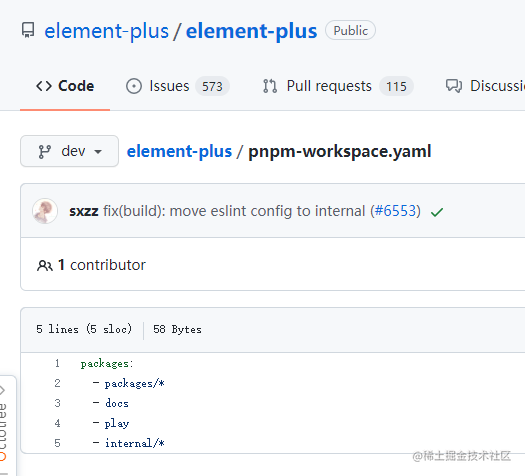
Task: Click line number 3 in code
Action: (58, 403)
